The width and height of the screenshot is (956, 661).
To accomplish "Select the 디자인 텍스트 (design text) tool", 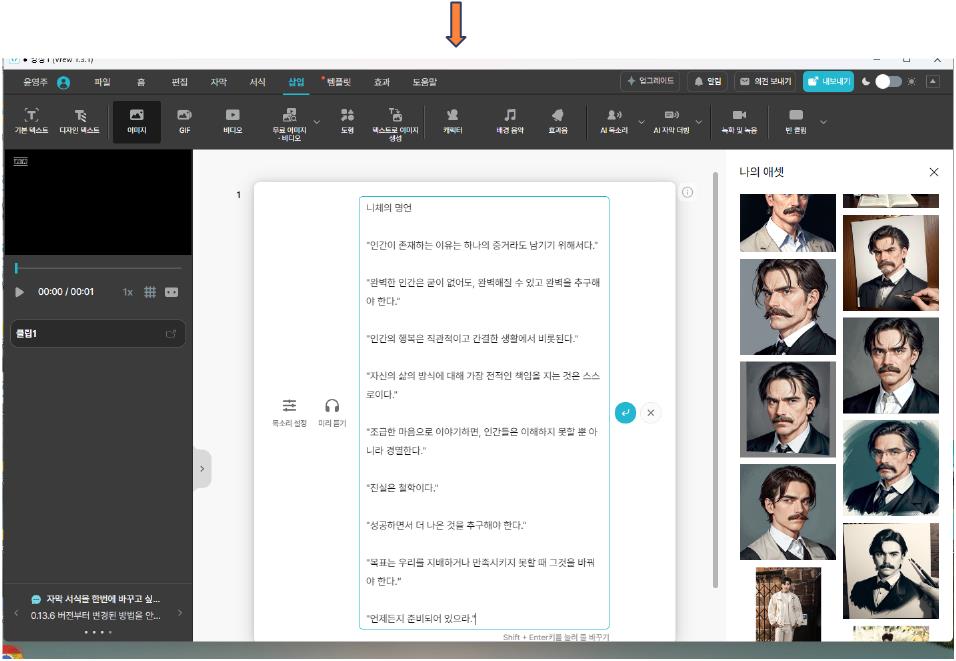I will click(x=79, y=121).
